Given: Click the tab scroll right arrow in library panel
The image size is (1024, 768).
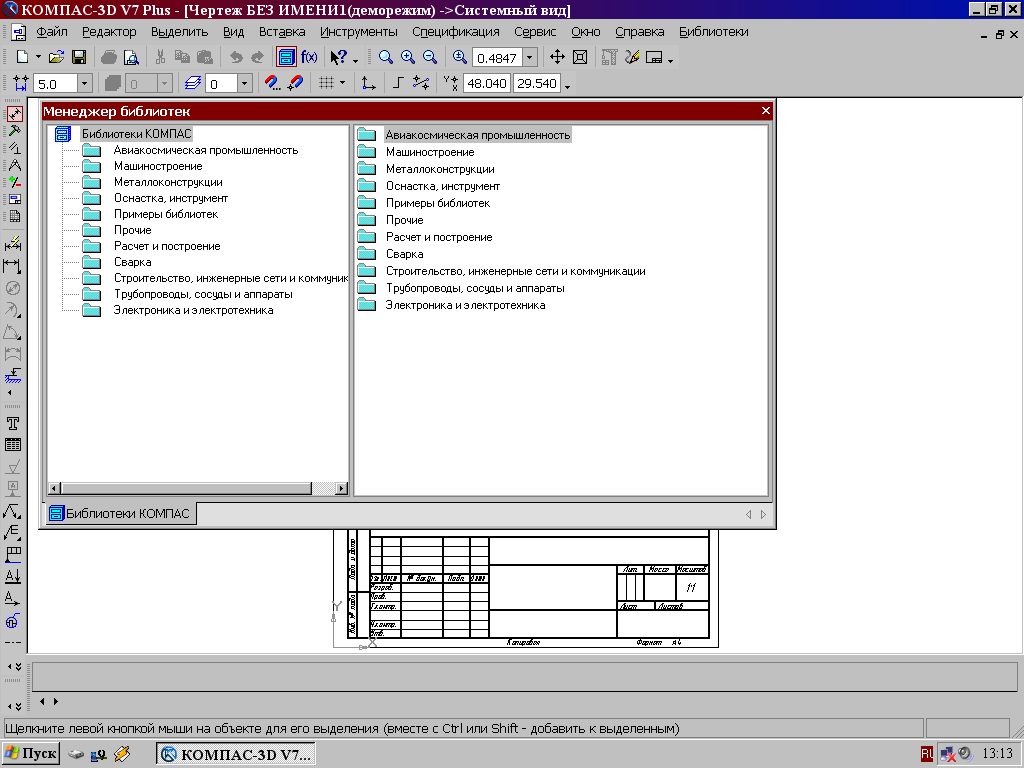Looking at the screenshot, I should [x=763, y=515].
